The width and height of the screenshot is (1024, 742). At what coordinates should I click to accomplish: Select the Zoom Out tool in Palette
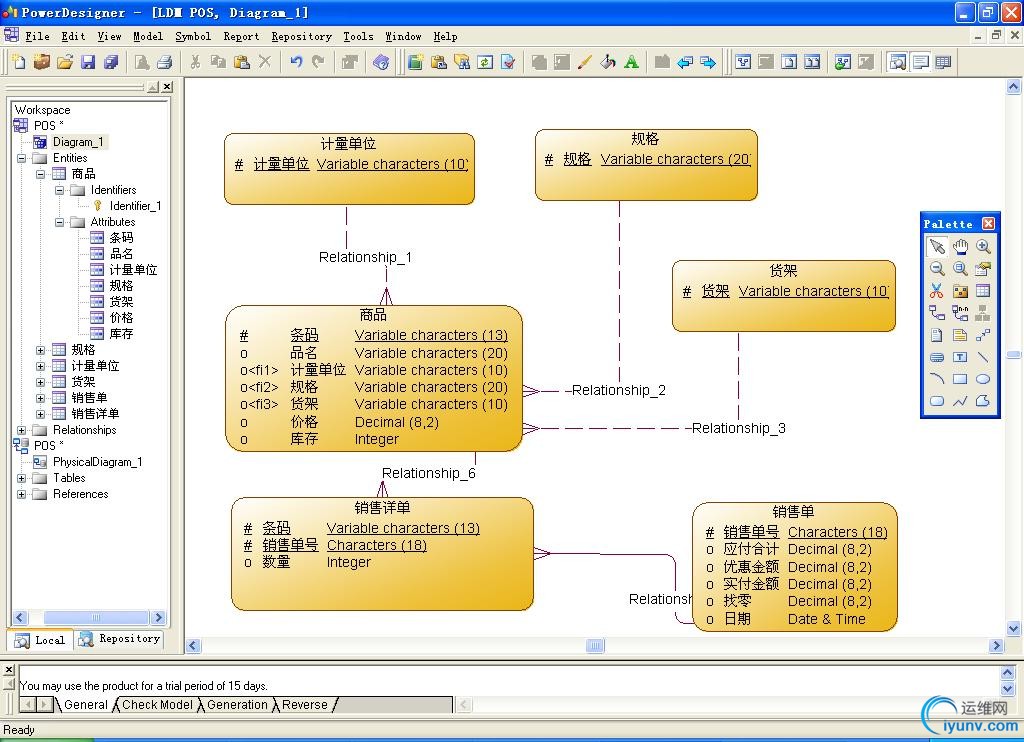tap(936, 268)
